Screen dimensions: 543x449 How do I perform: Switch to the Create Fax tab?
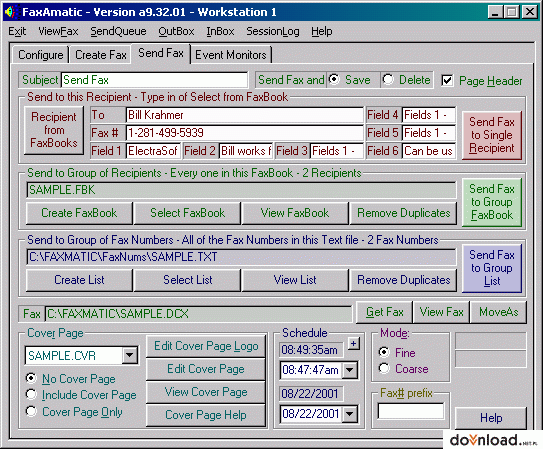pos(100,55)
